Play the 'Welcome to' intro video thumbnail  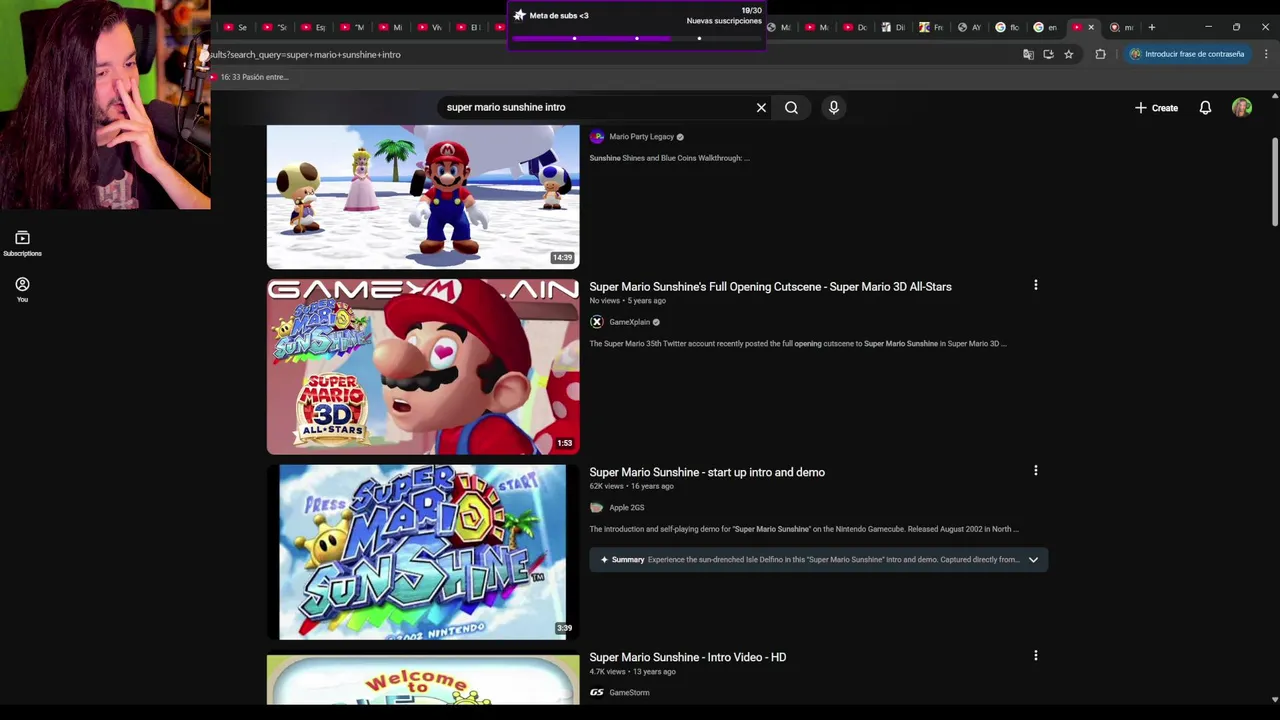(x=423, y=680)
